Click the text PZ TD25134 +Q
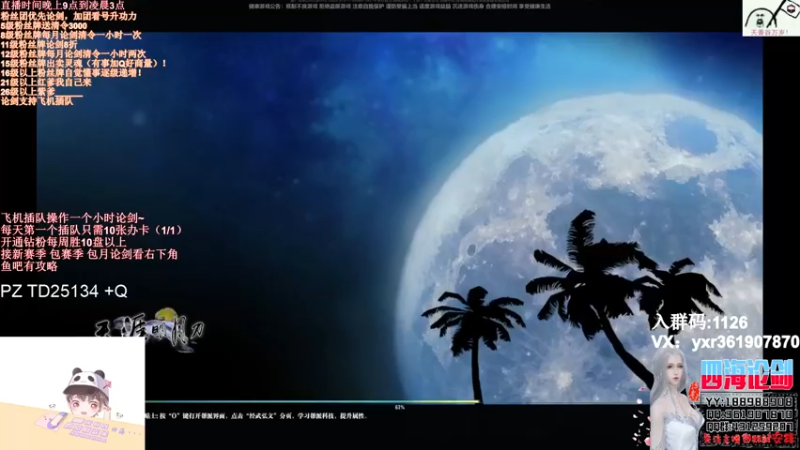Screen dimensions: 800x450 (x=64, y=291)
